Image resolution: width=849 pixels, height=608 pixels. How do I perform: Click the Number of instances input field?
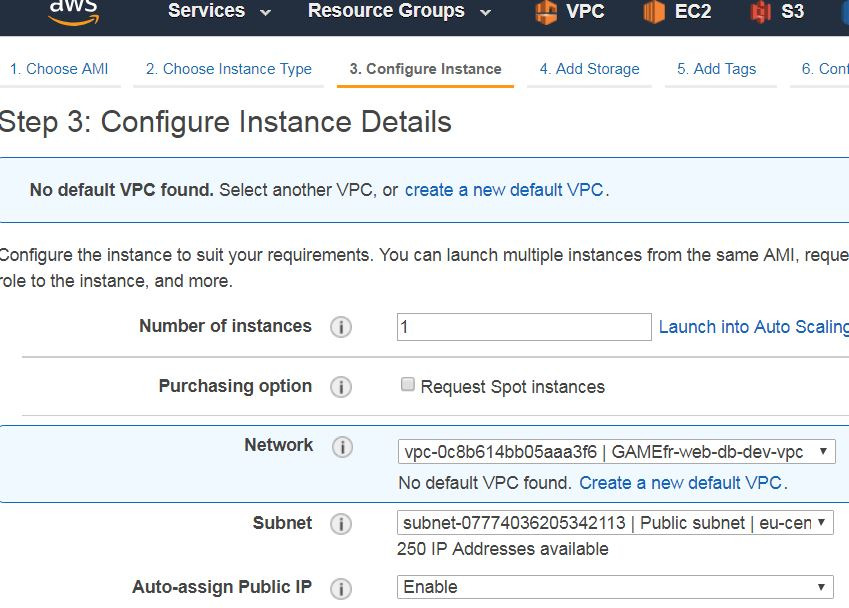click(x=524, y=327)
